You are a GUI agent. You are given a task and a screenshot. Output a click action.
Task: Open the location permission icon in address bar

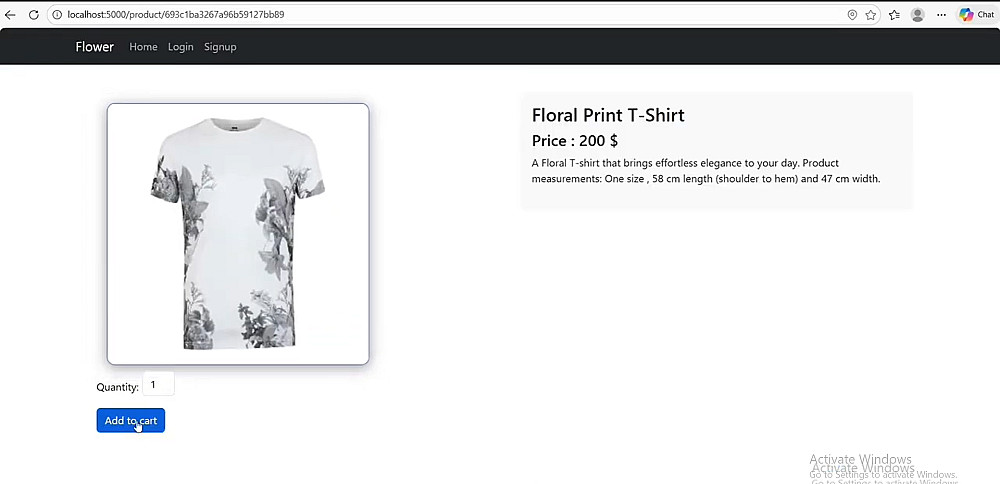point(852,15)
